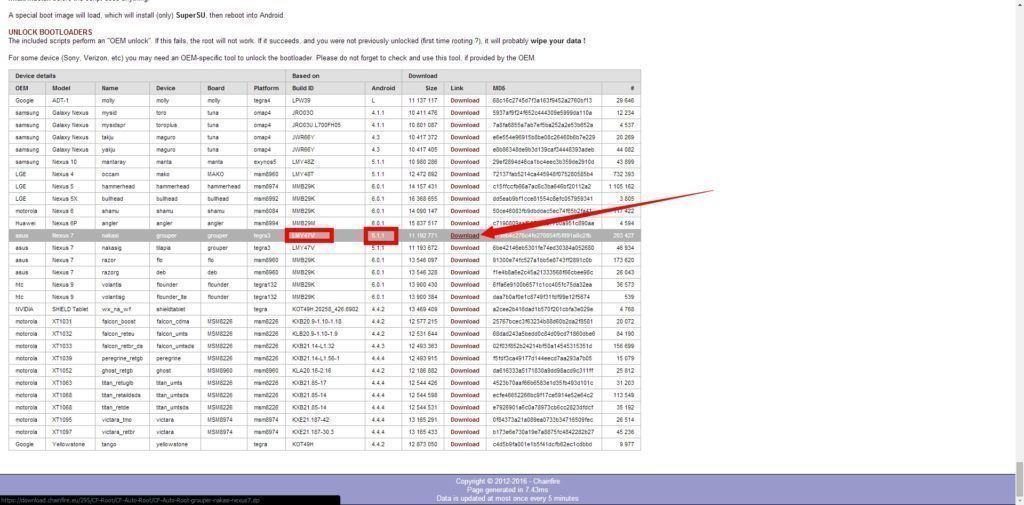
Task: Download the XT1031 falcon_boost package
Action: 464,321
